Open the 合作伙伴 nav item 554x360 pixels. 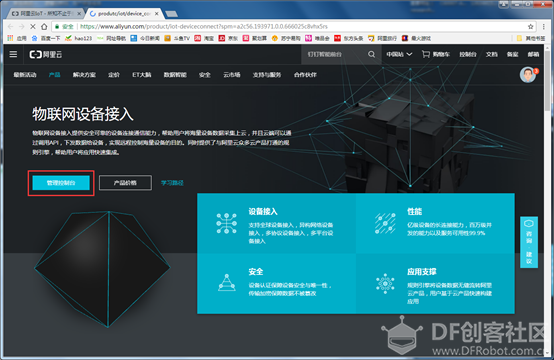(305, 75)
